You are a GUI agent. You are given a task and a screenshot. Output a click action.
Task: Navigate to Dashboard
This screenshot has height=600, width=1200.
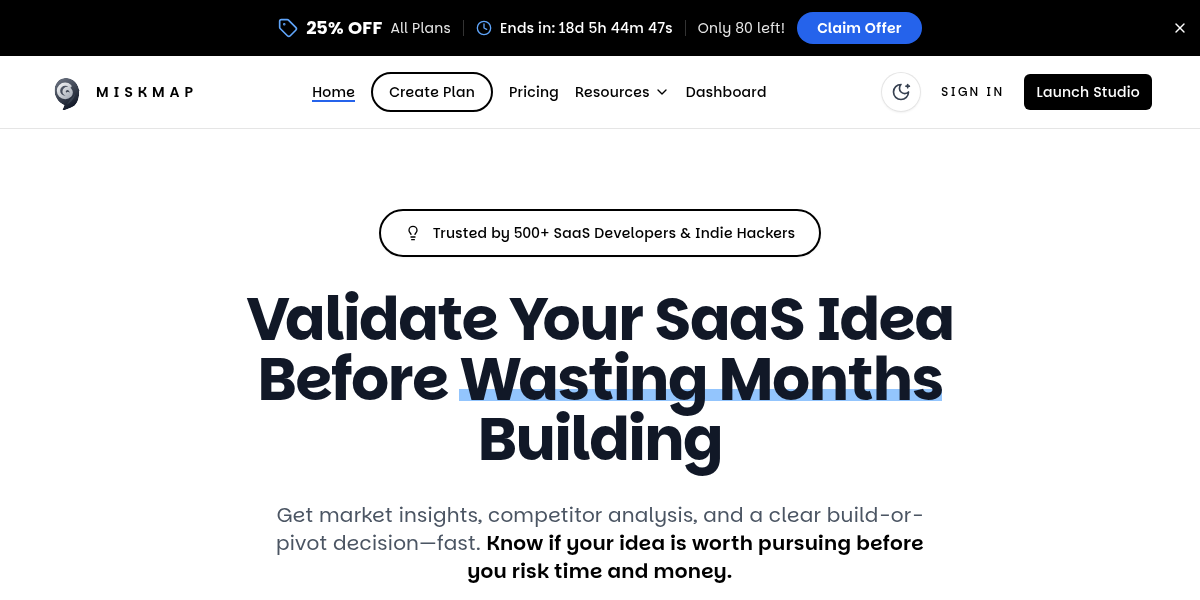click(x=725, y=92)
